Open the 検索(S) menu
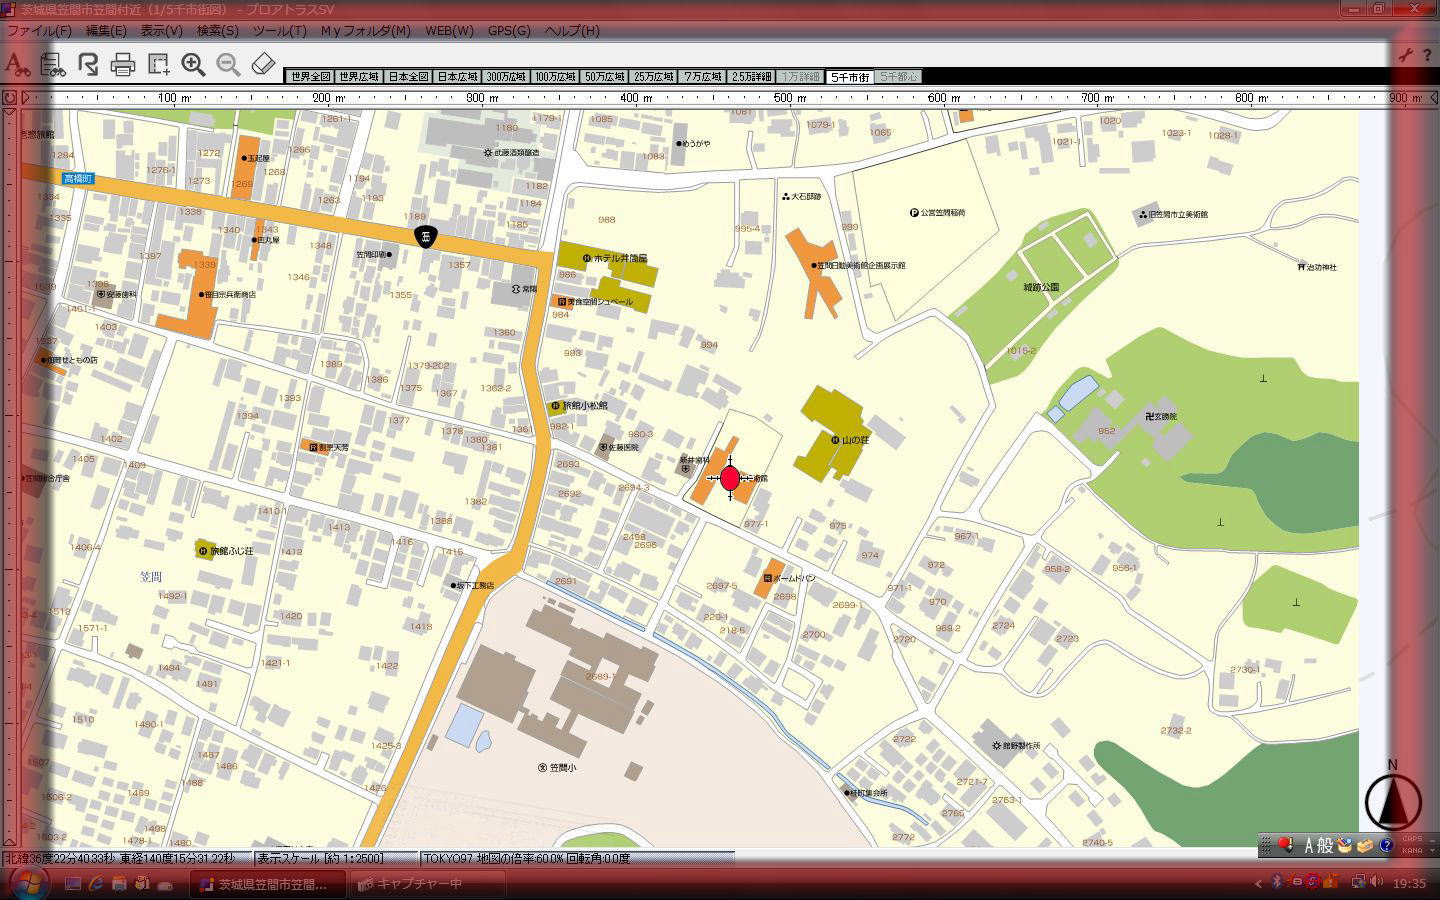 217,31
